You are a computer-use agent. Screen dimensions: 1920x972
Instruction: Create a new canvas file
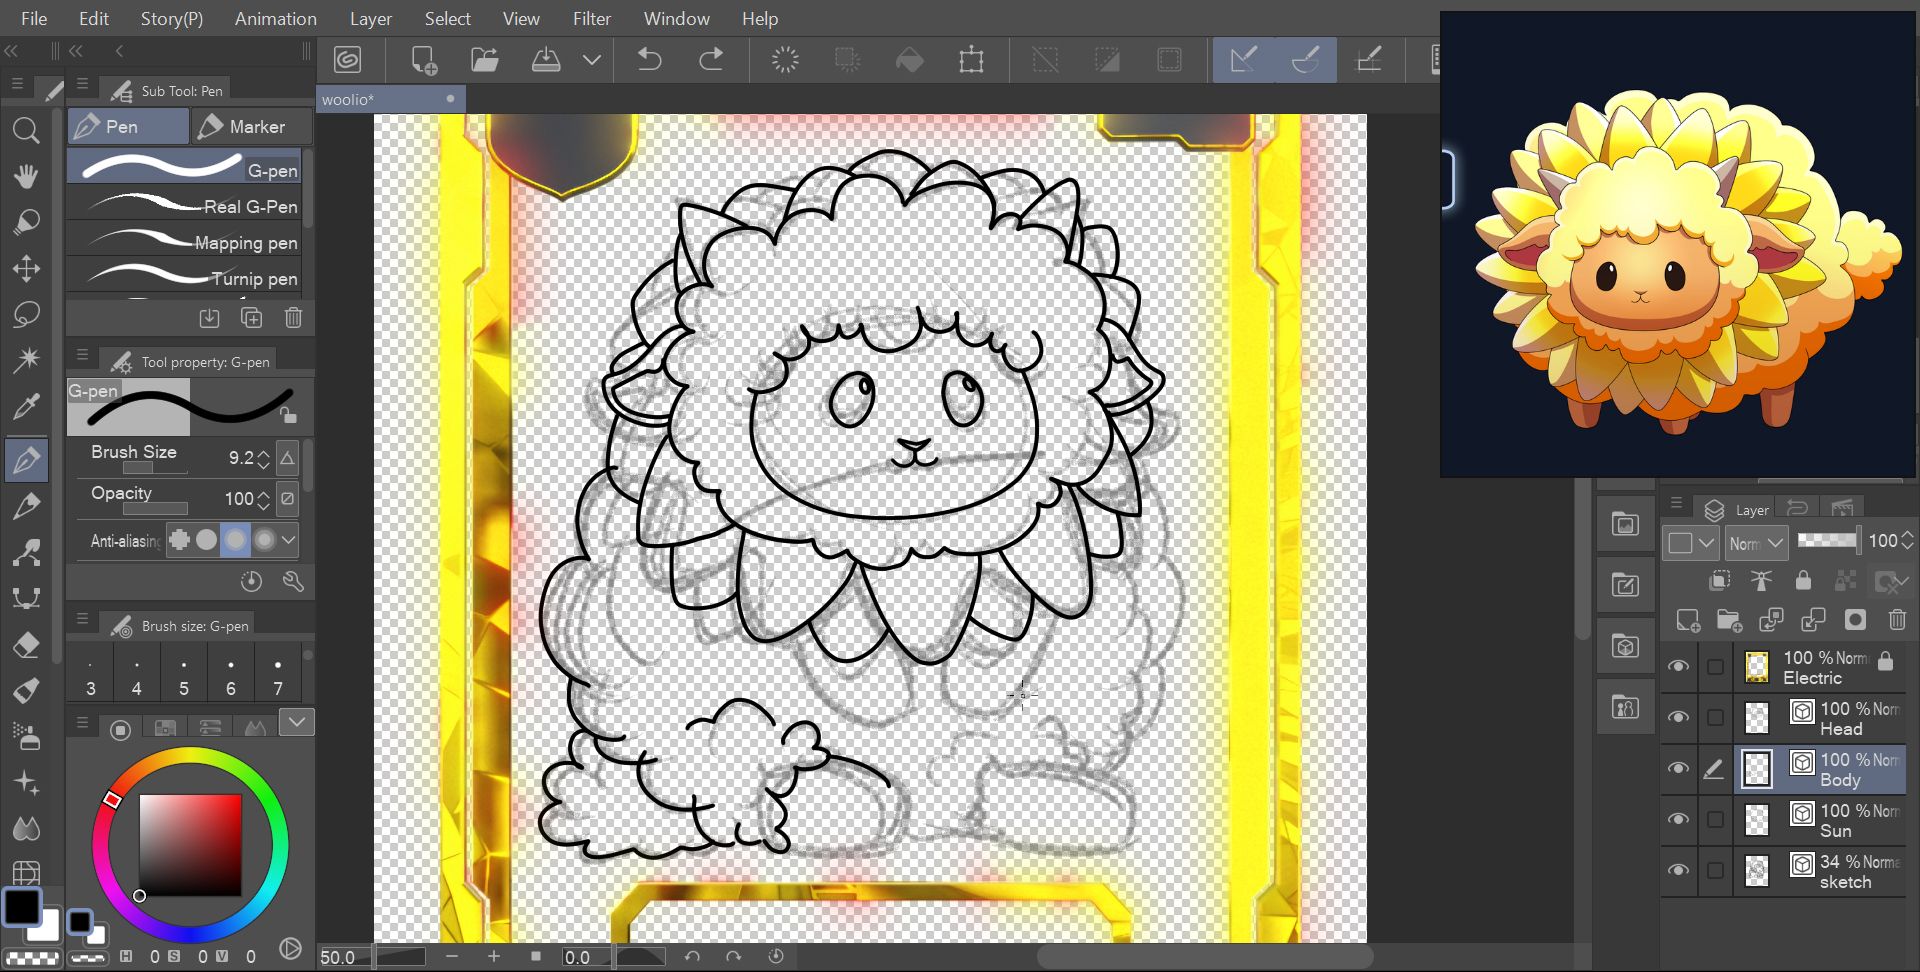pyautogui.click(x=424, y=60)
